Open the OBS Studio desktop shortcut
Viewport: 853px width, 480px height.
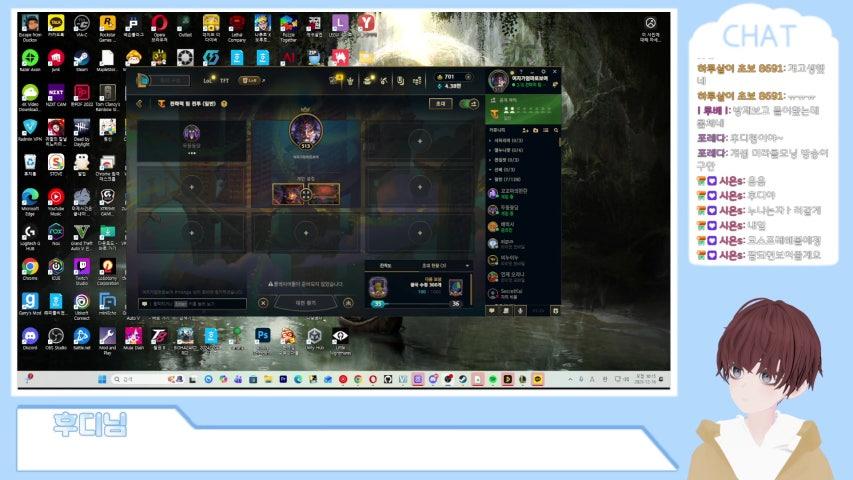pyautogui.click(x=56, y=339)
